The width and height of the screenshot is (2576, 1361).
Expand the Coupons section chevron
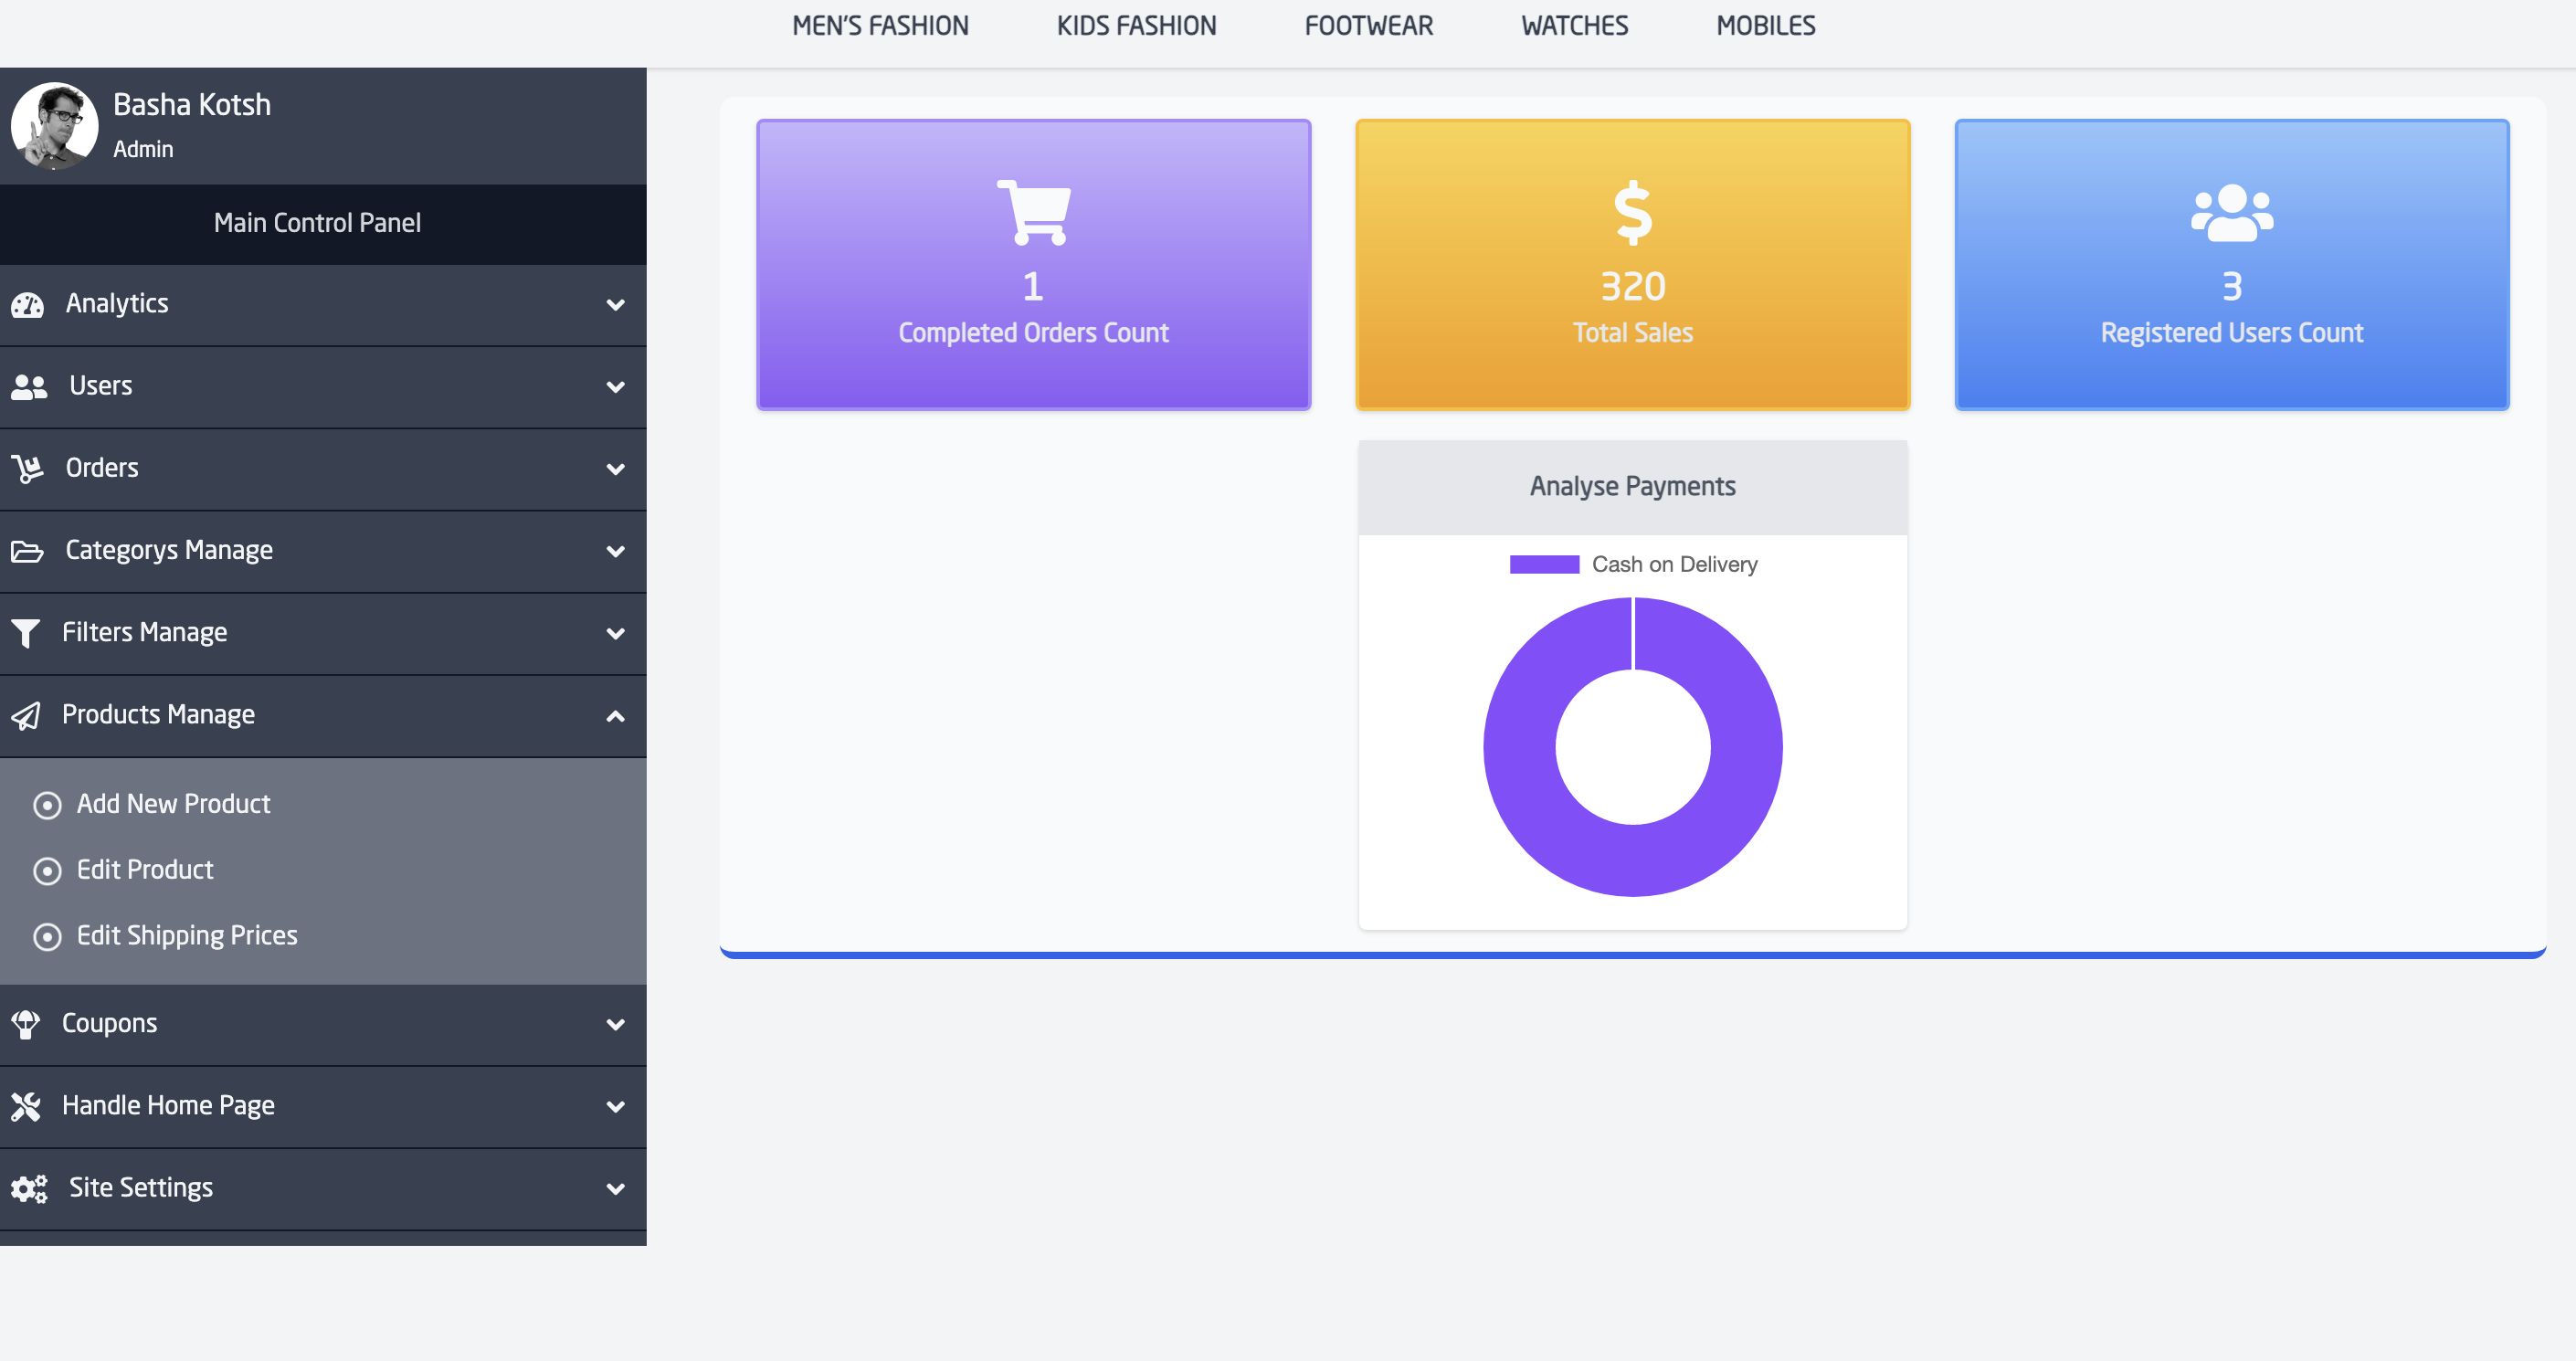point(616,1024)
